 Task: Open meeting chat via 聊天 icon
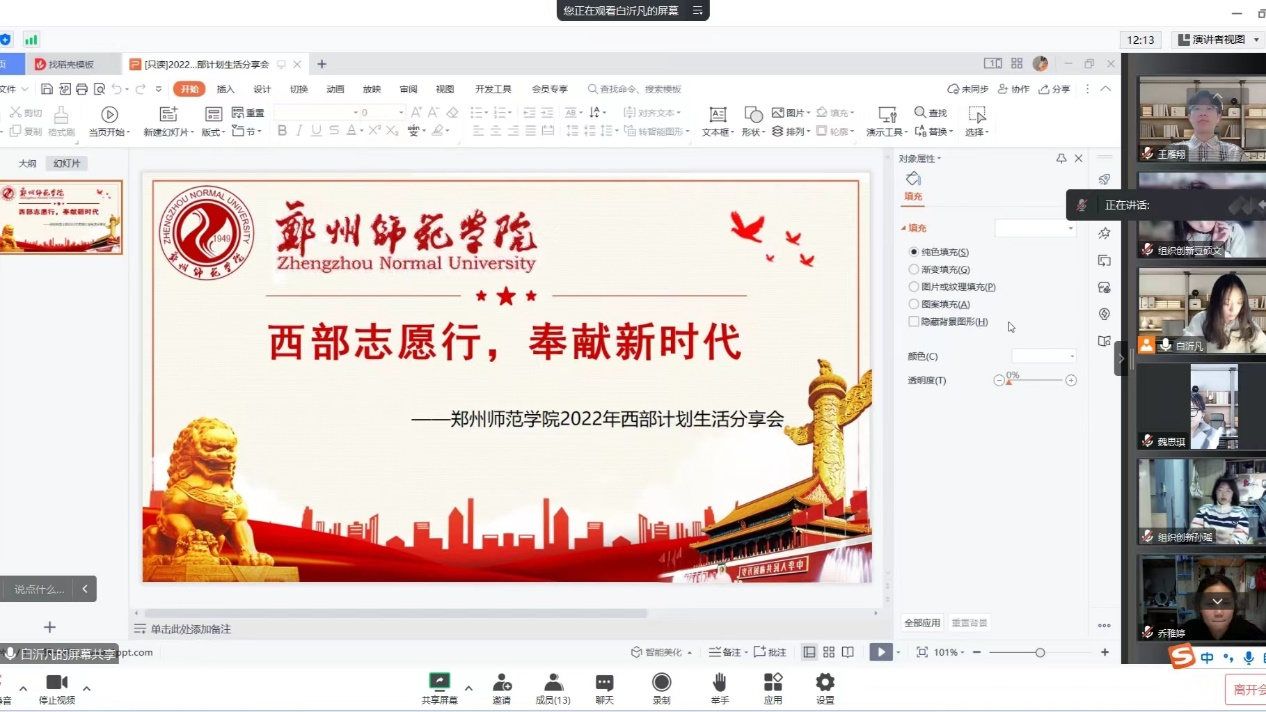pyautogui.click(x=604, y=688)
